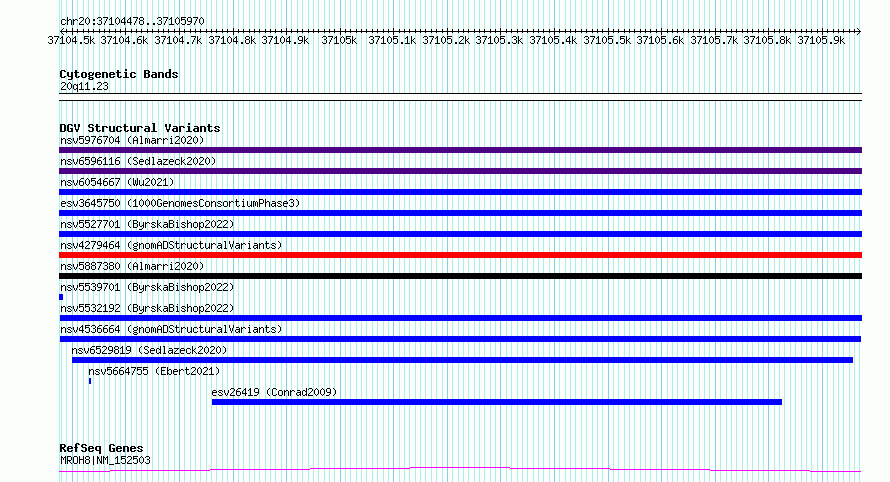Open variant nsv5887380 (Almarri2020) label
The width and height of the screenshot is (890, 482).
132,266
